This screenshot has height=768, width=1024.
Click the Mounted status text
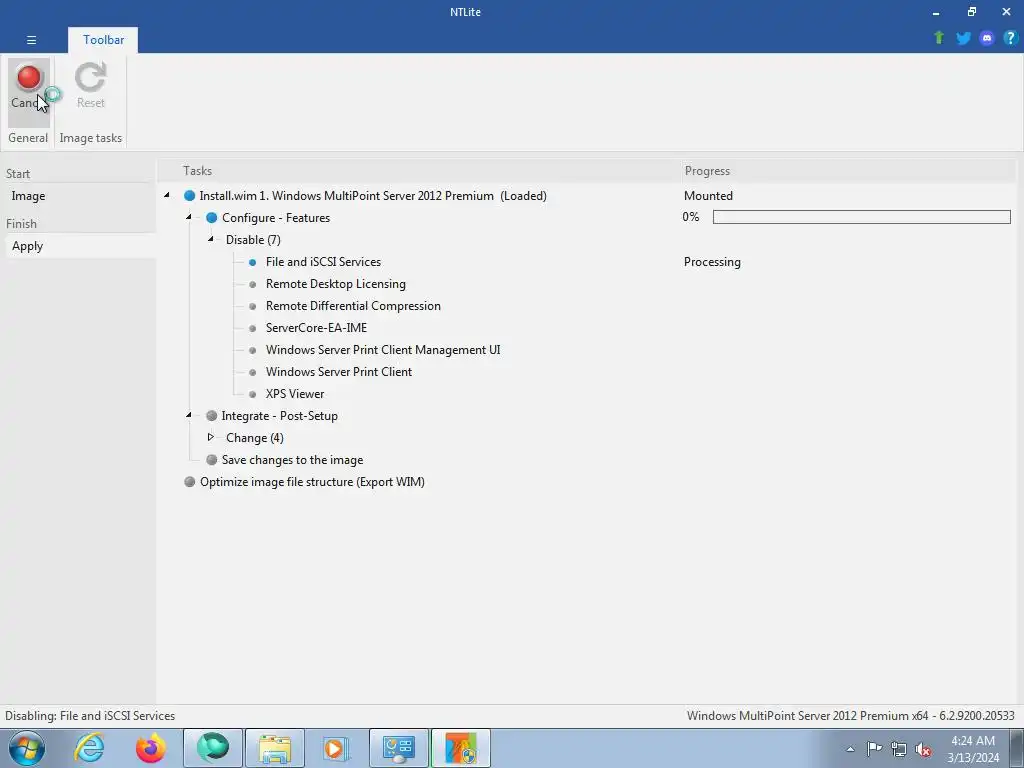(x=708, y=196)
